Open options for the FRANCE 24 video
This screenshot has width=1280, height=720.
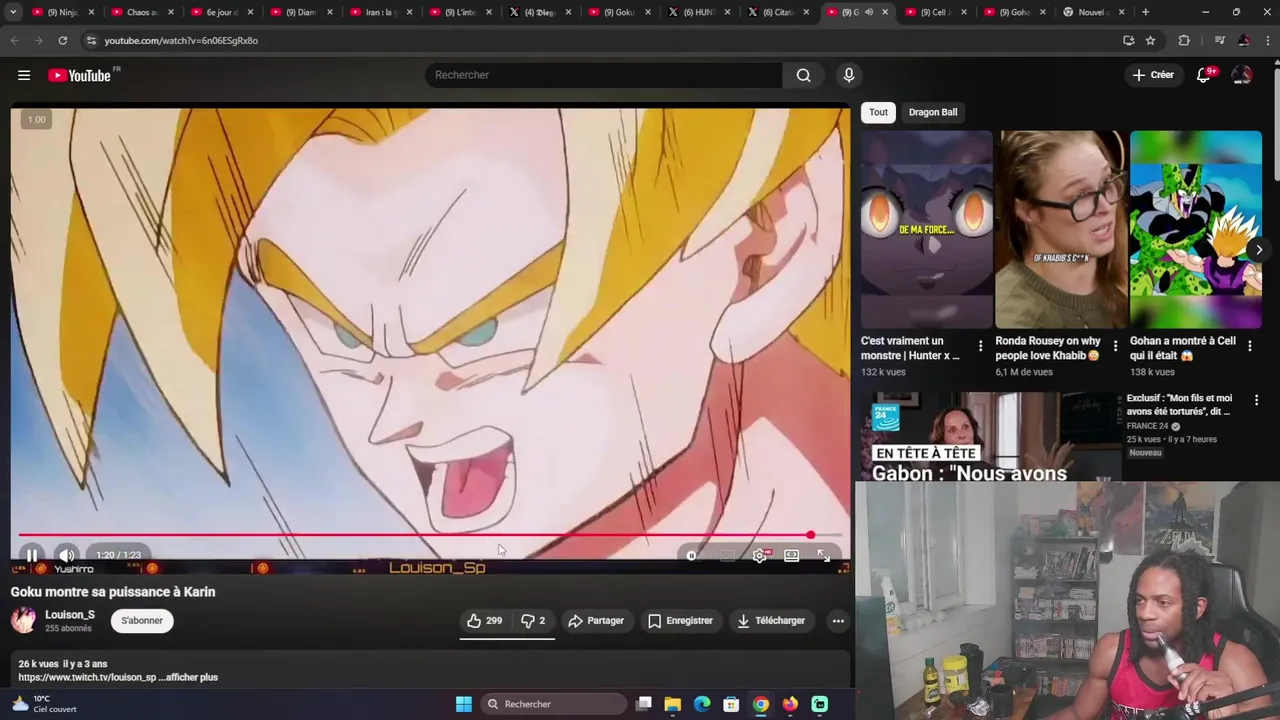pyautogui.click(x=1256, y=400)
